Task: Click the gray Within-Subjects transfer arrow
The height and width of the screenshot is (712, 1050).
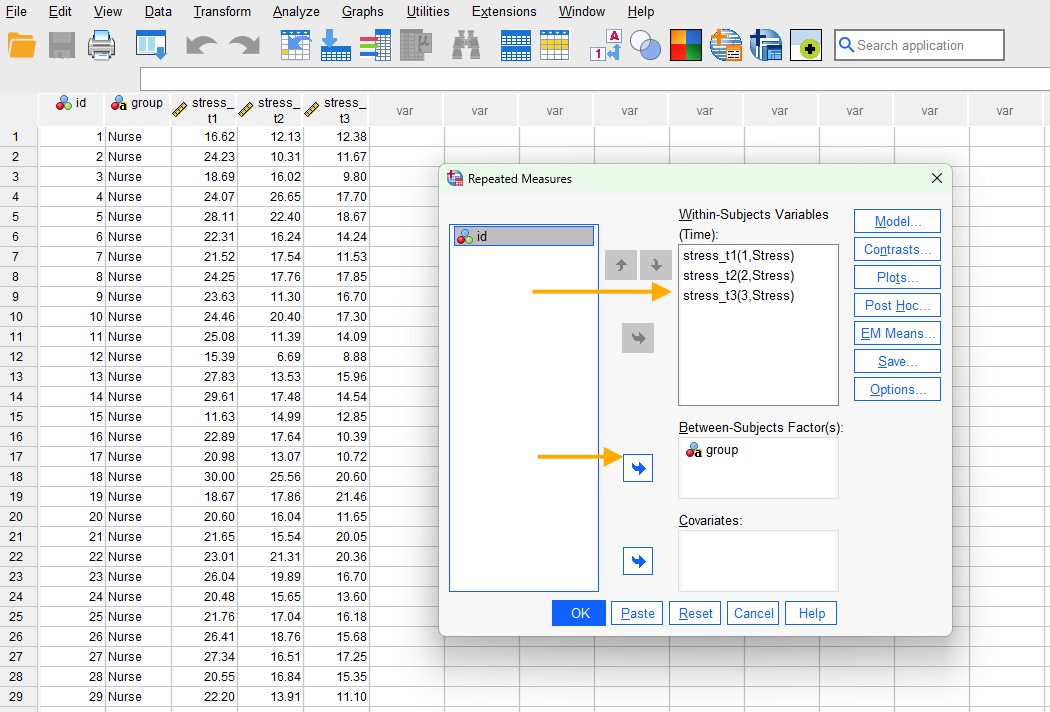Action: (638, 338)
